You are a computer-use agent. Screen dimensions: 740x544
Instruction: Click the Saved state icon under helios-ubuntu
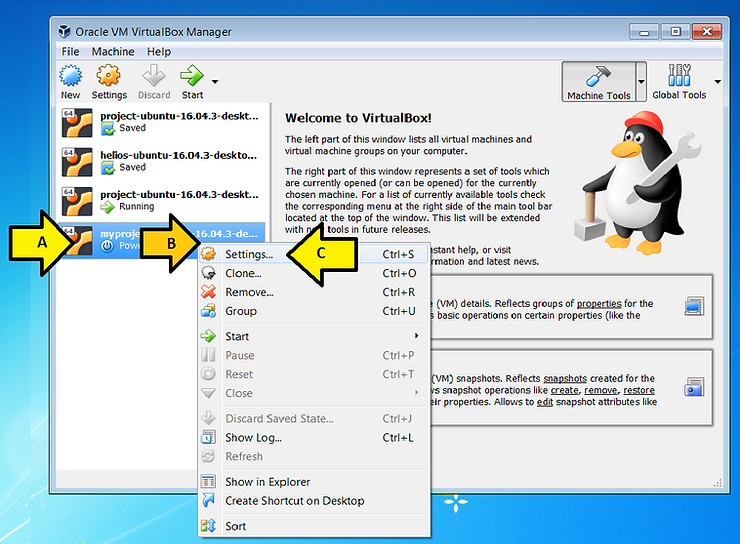coord(108,167)
